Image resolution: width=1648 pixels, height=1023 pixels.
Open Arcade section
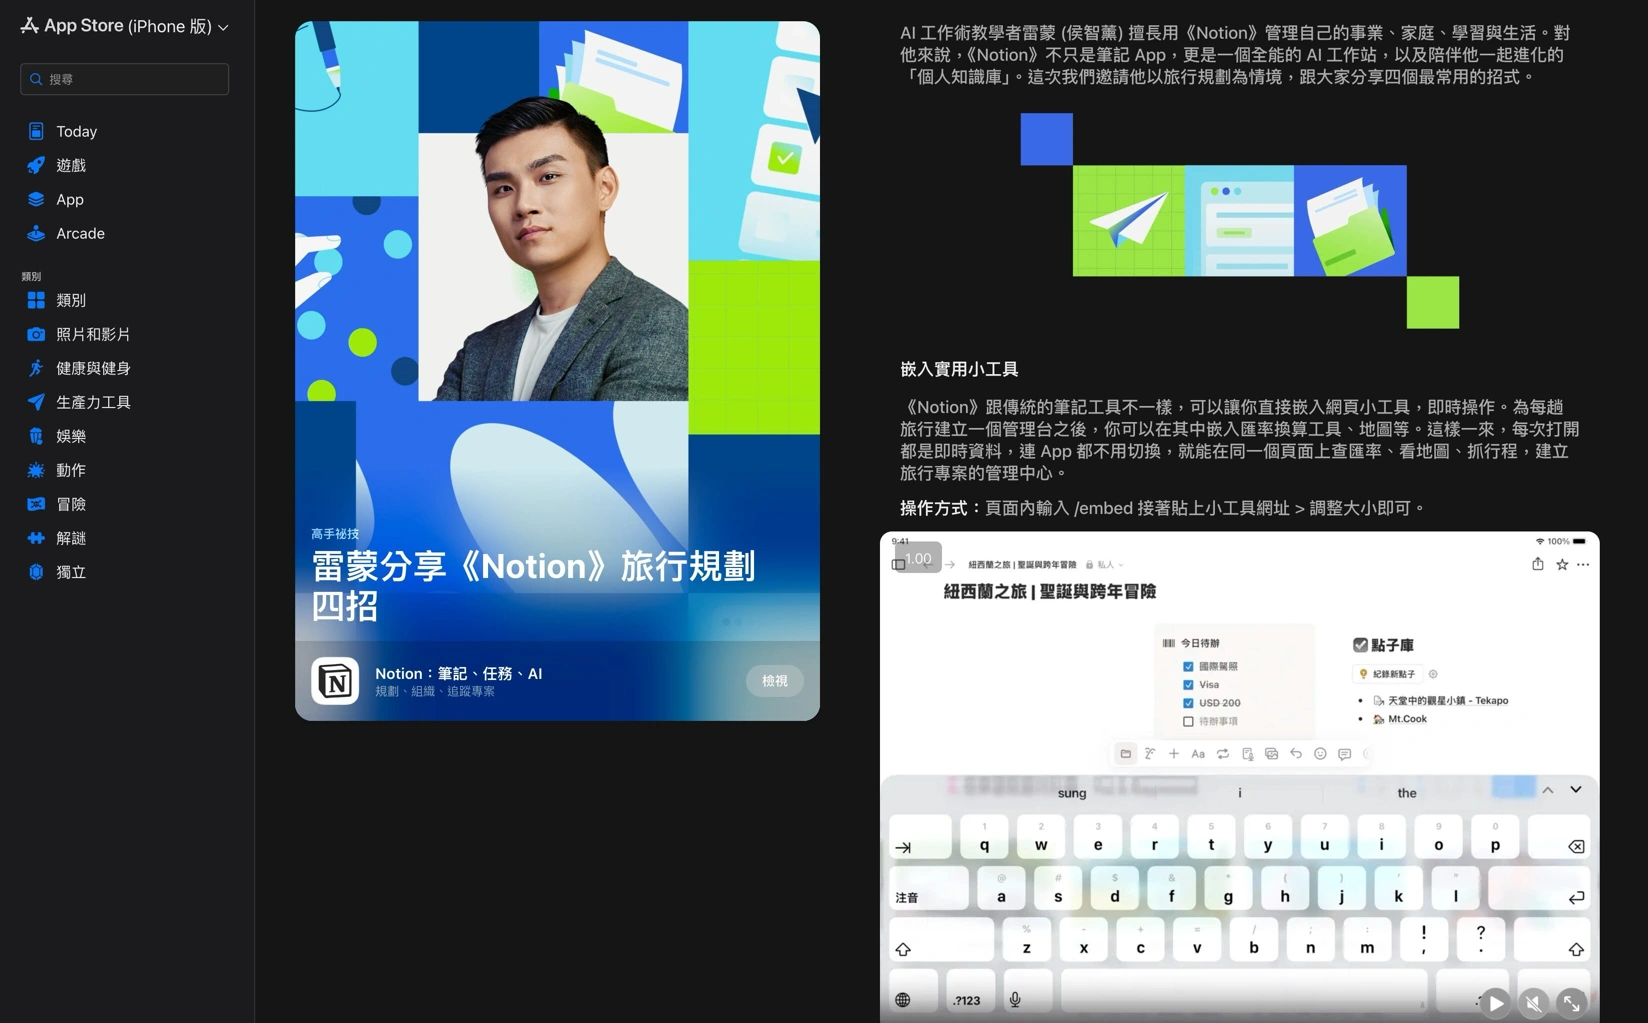click(x=80, y=233)
